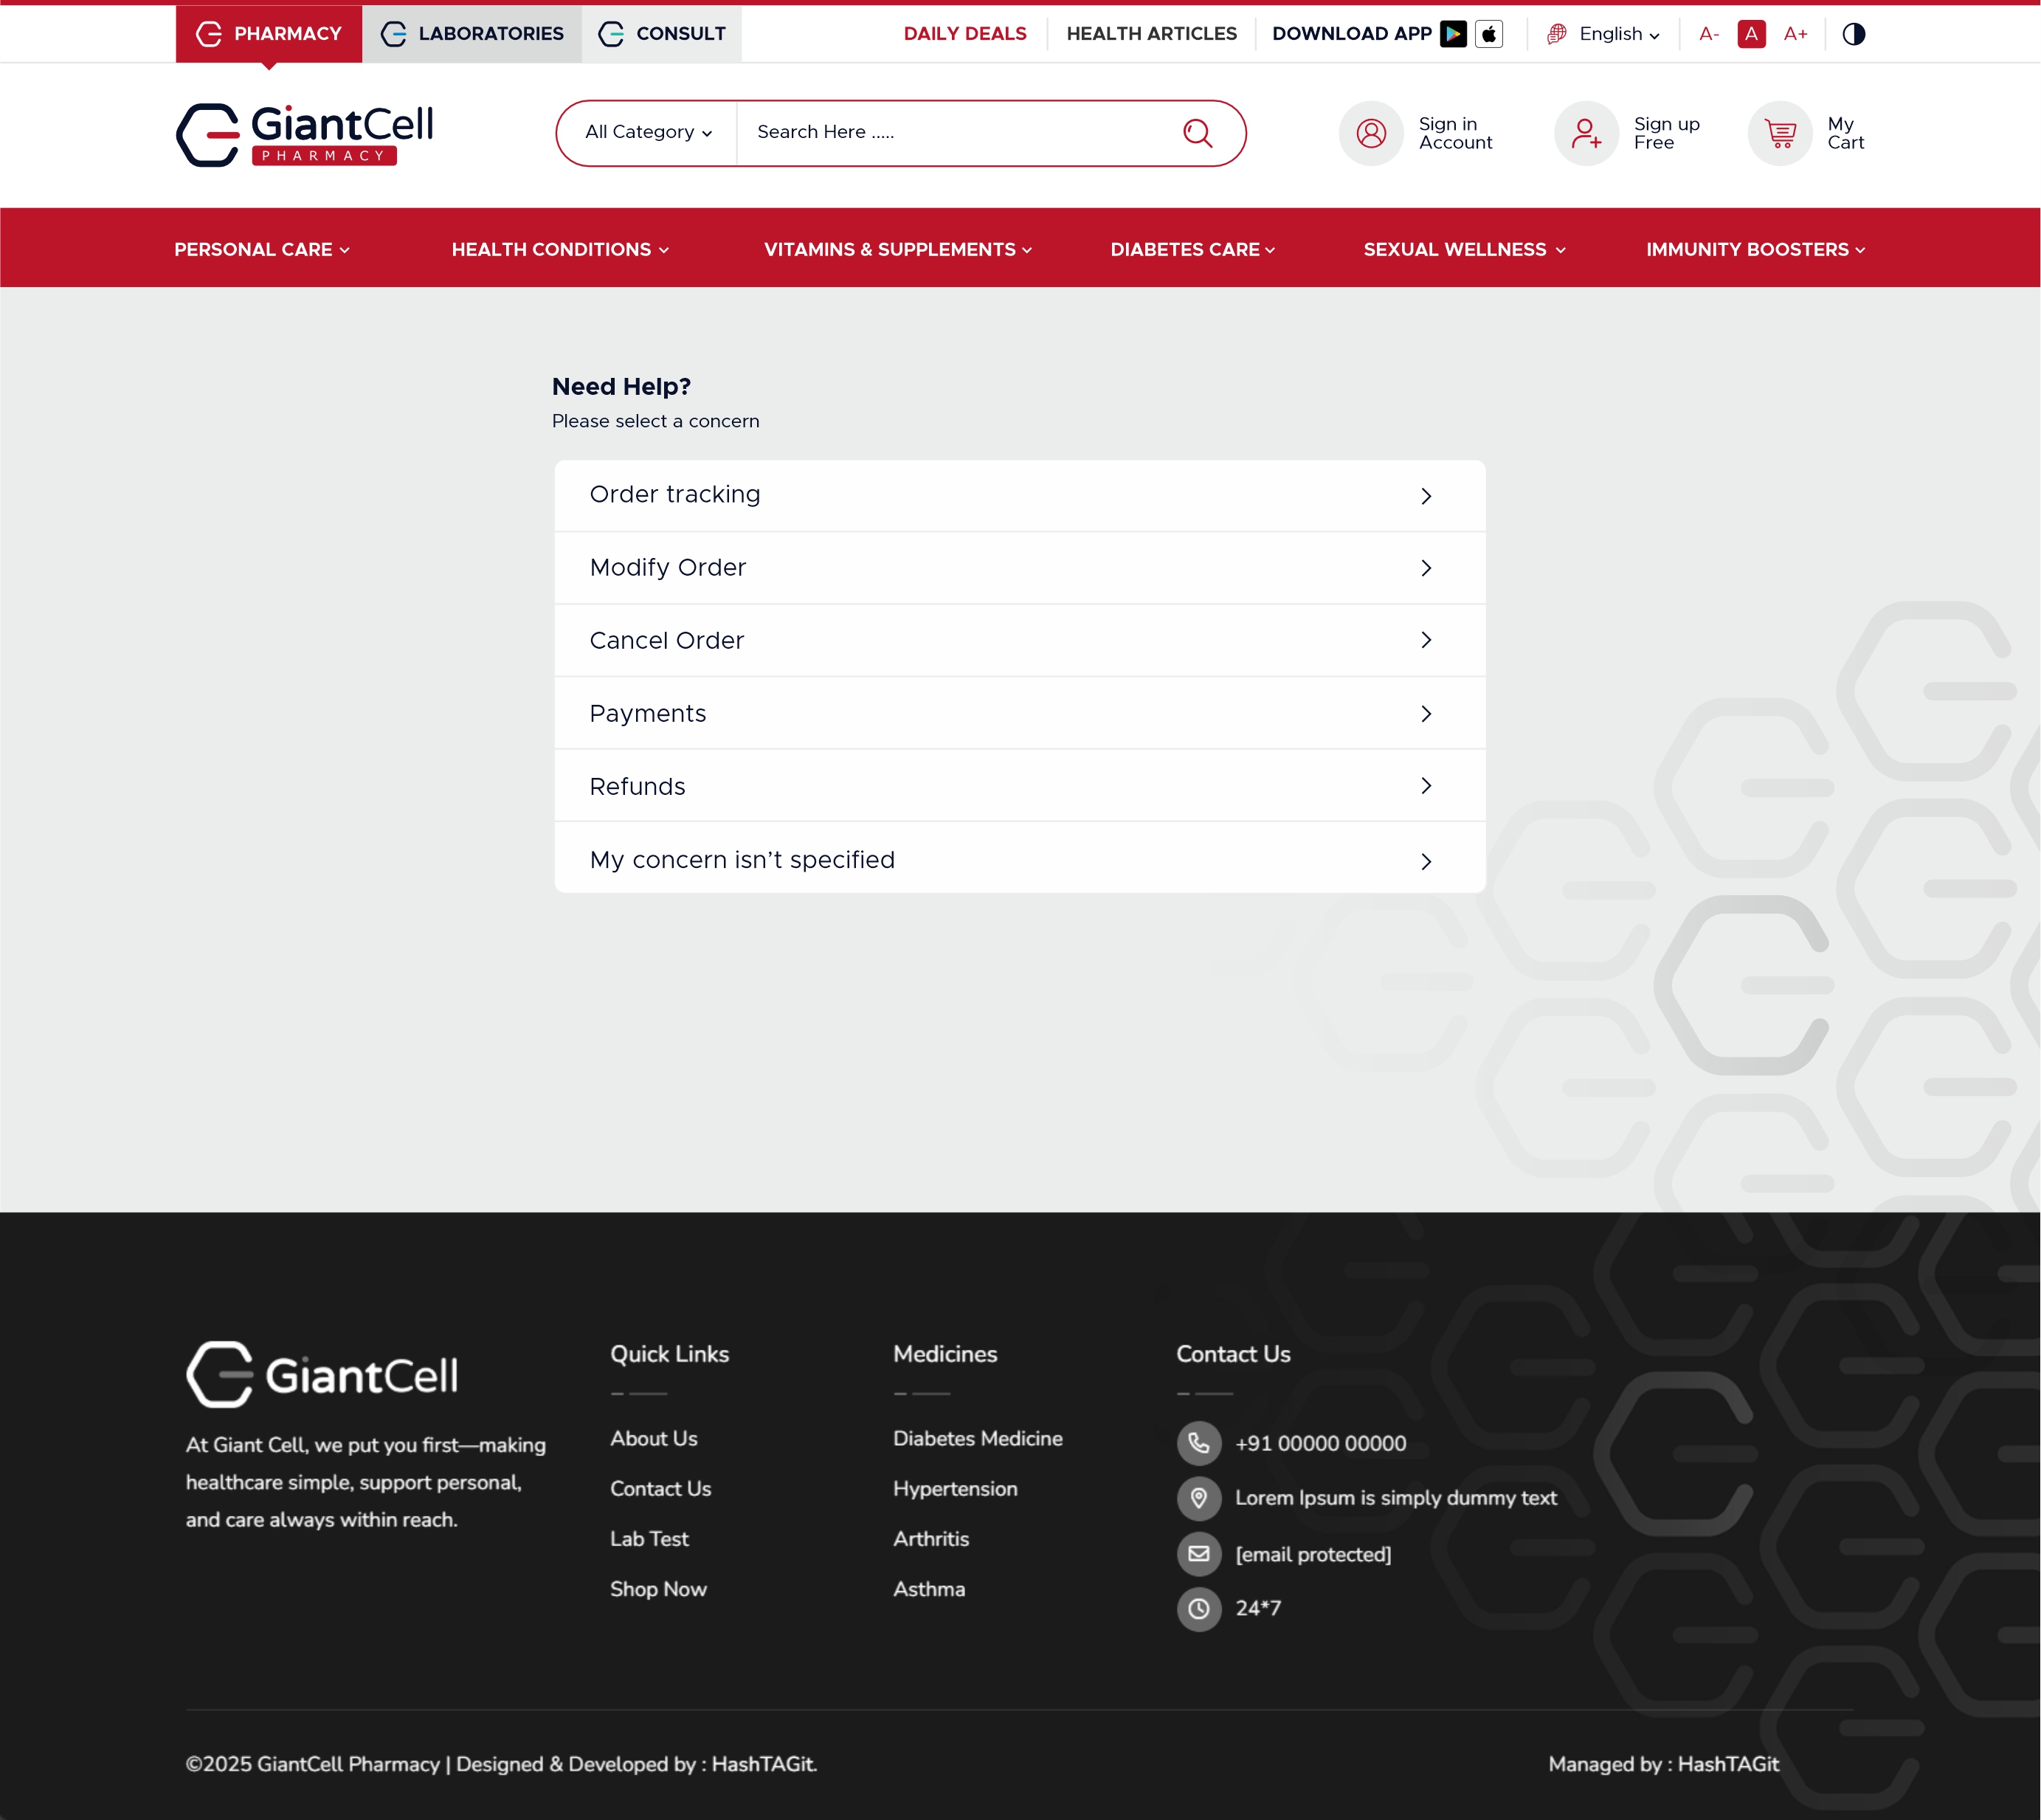Image resolution: width=2041 pixels, height=1820 pixels.
Task: Open the Daily Deals link
Action: coord(964,34)
